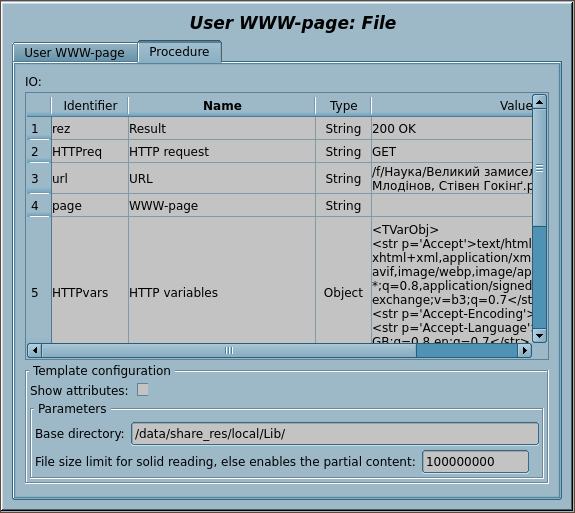Click the horizontal scrollbar left arrow
Image resolution: width=575 pixels, height=513 pixels.
coord(35,350)
